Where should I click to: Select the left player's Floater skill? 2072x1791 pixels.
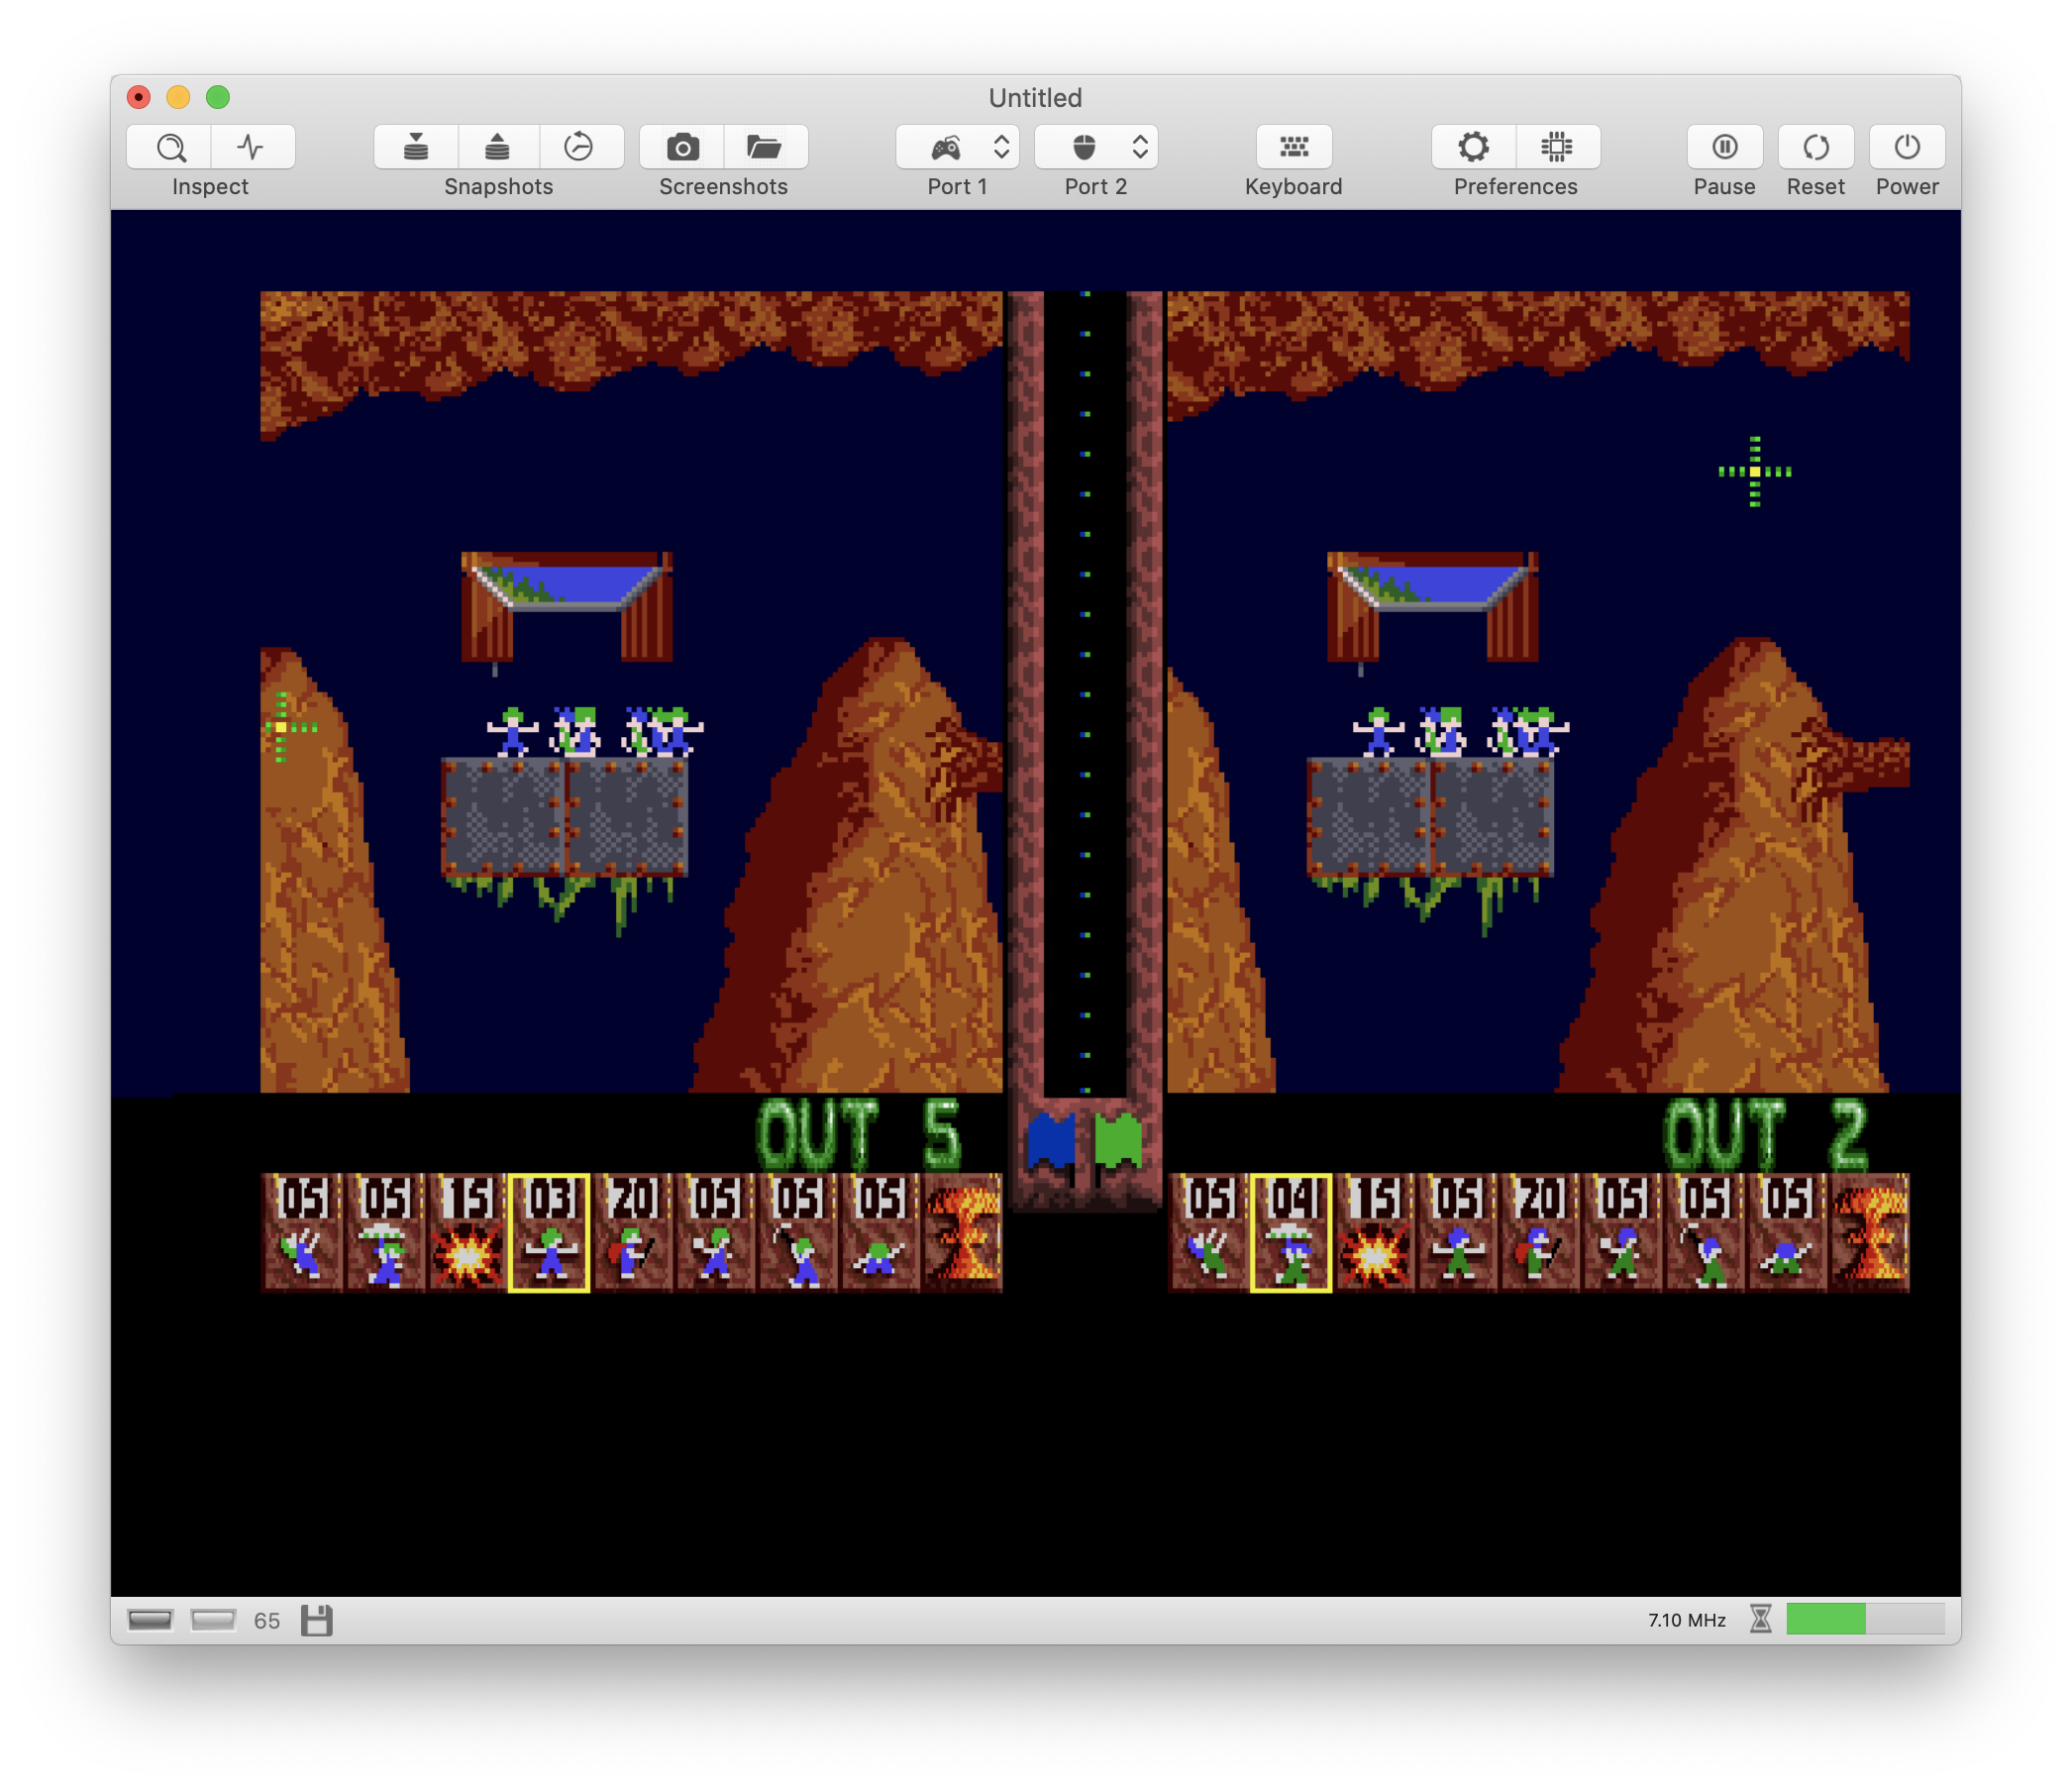click(385, 1232)
